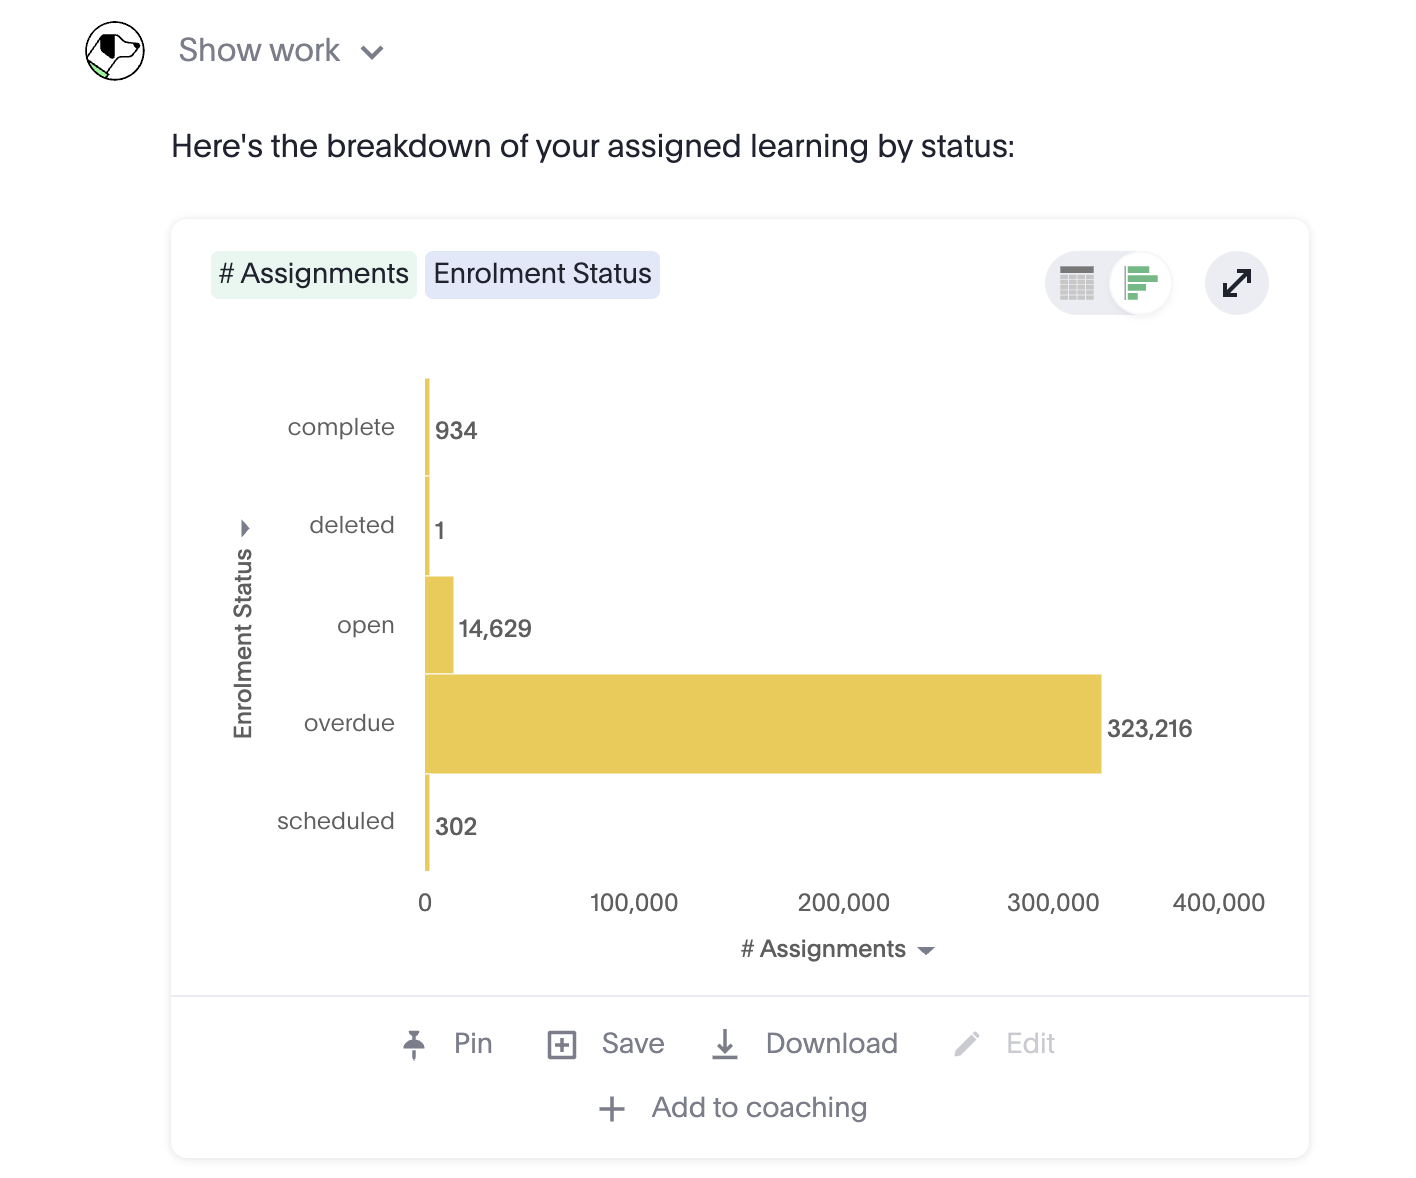Expand the Enrolment Status axis arrow
Viewport: 1416px width, 1178px height.
245,528
